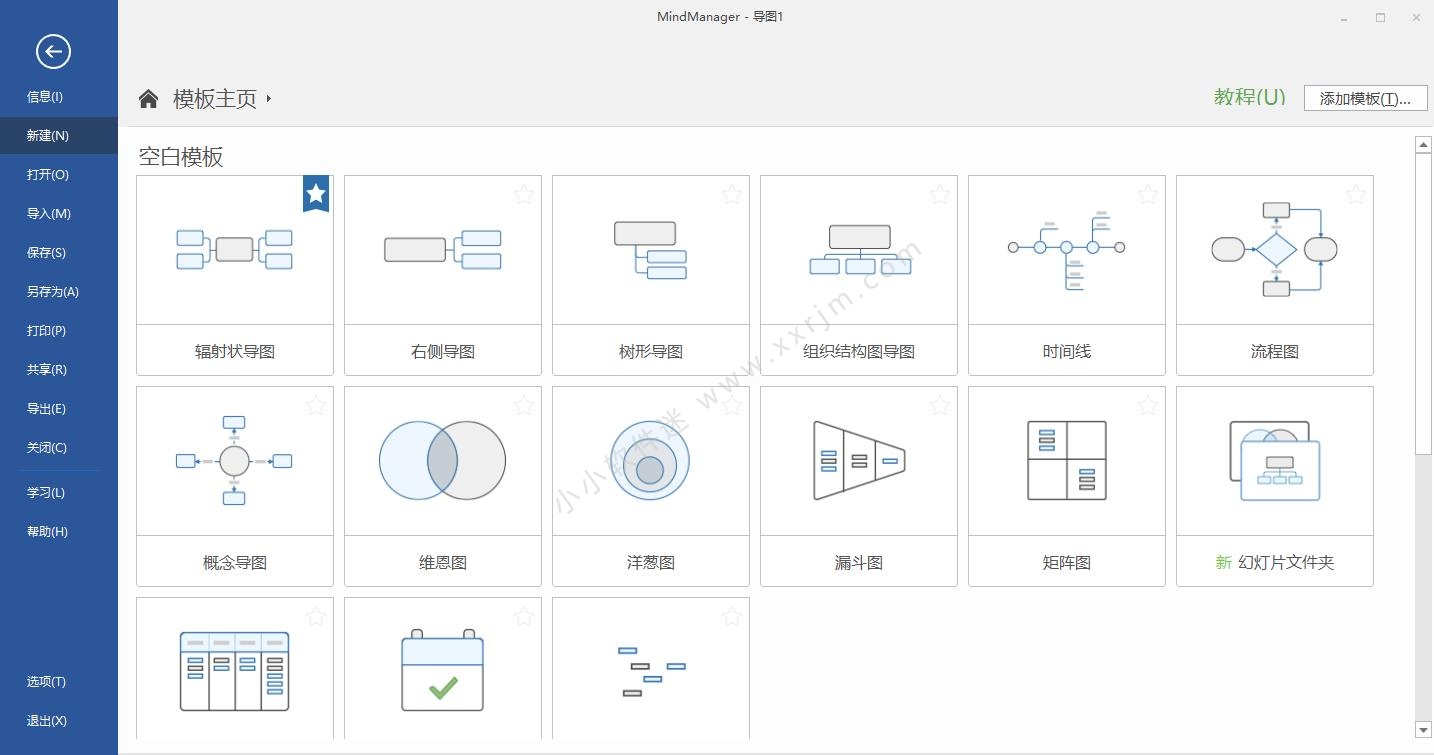1434x755 pixels.
Task: Select 另存为(A) in the sidebar
Action: pos(52,291)
